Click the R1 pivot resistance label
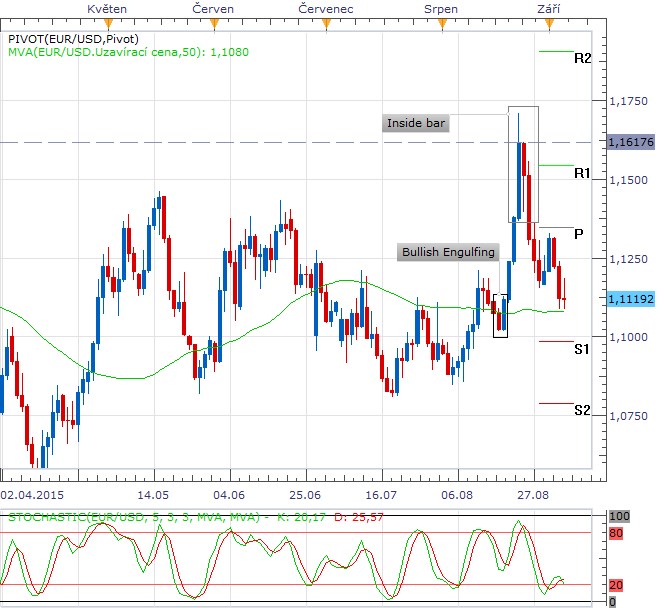The image size is (664, 608). tap(582, 173)
